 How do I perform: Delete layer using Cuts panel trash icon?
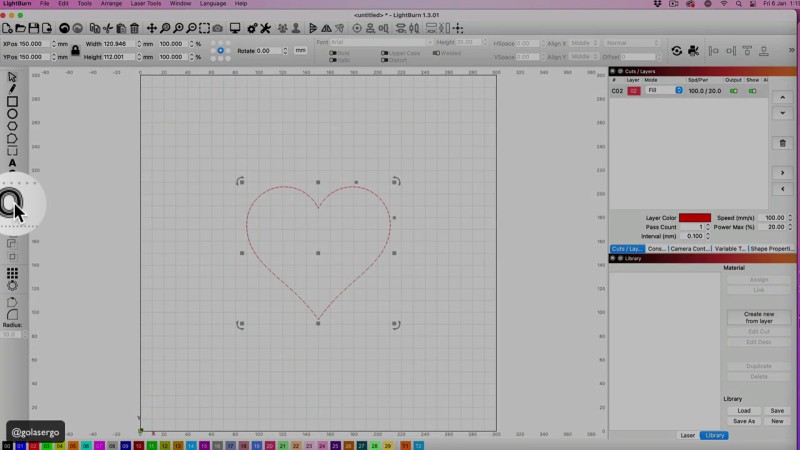(783, 143)
